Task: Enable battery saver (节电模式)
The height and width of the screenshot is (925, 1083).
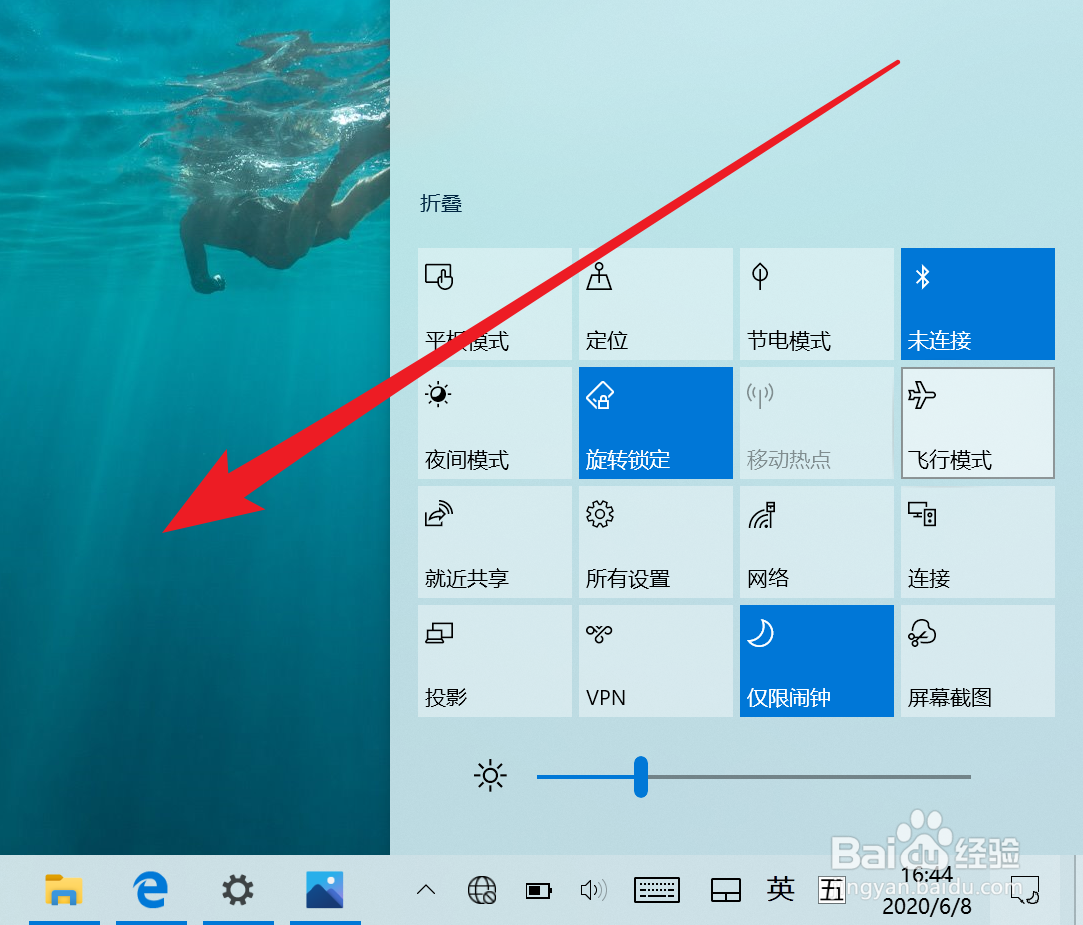Action: pos(816,304)
